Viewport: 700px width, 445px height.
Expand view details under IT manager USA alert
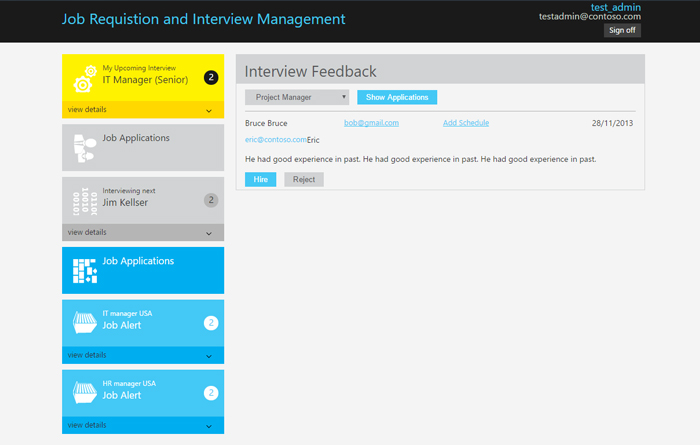[143, 355]
